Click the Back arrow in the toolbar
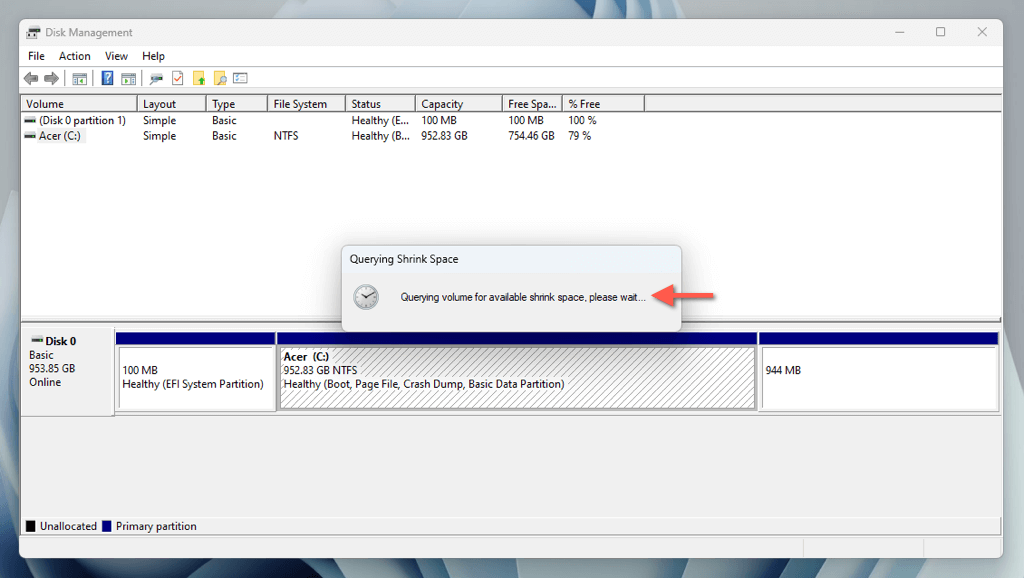Viewport: 1024px width, 578px height. point(31,79)
